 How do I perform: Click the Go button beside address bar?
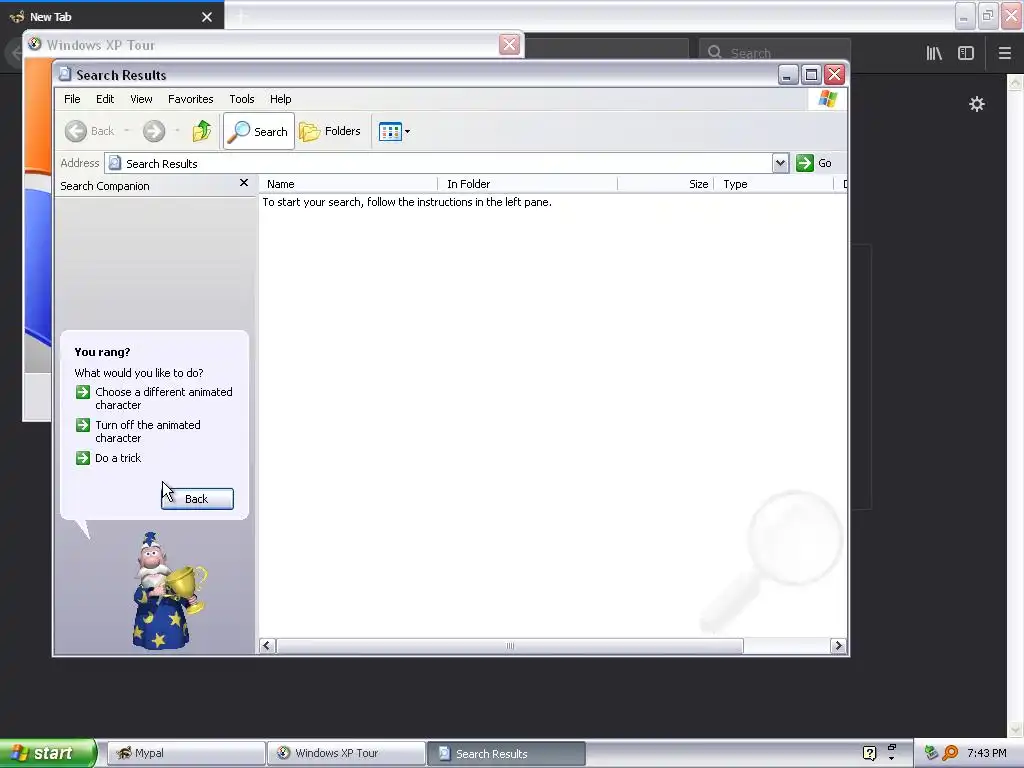(x=814, y=163)
